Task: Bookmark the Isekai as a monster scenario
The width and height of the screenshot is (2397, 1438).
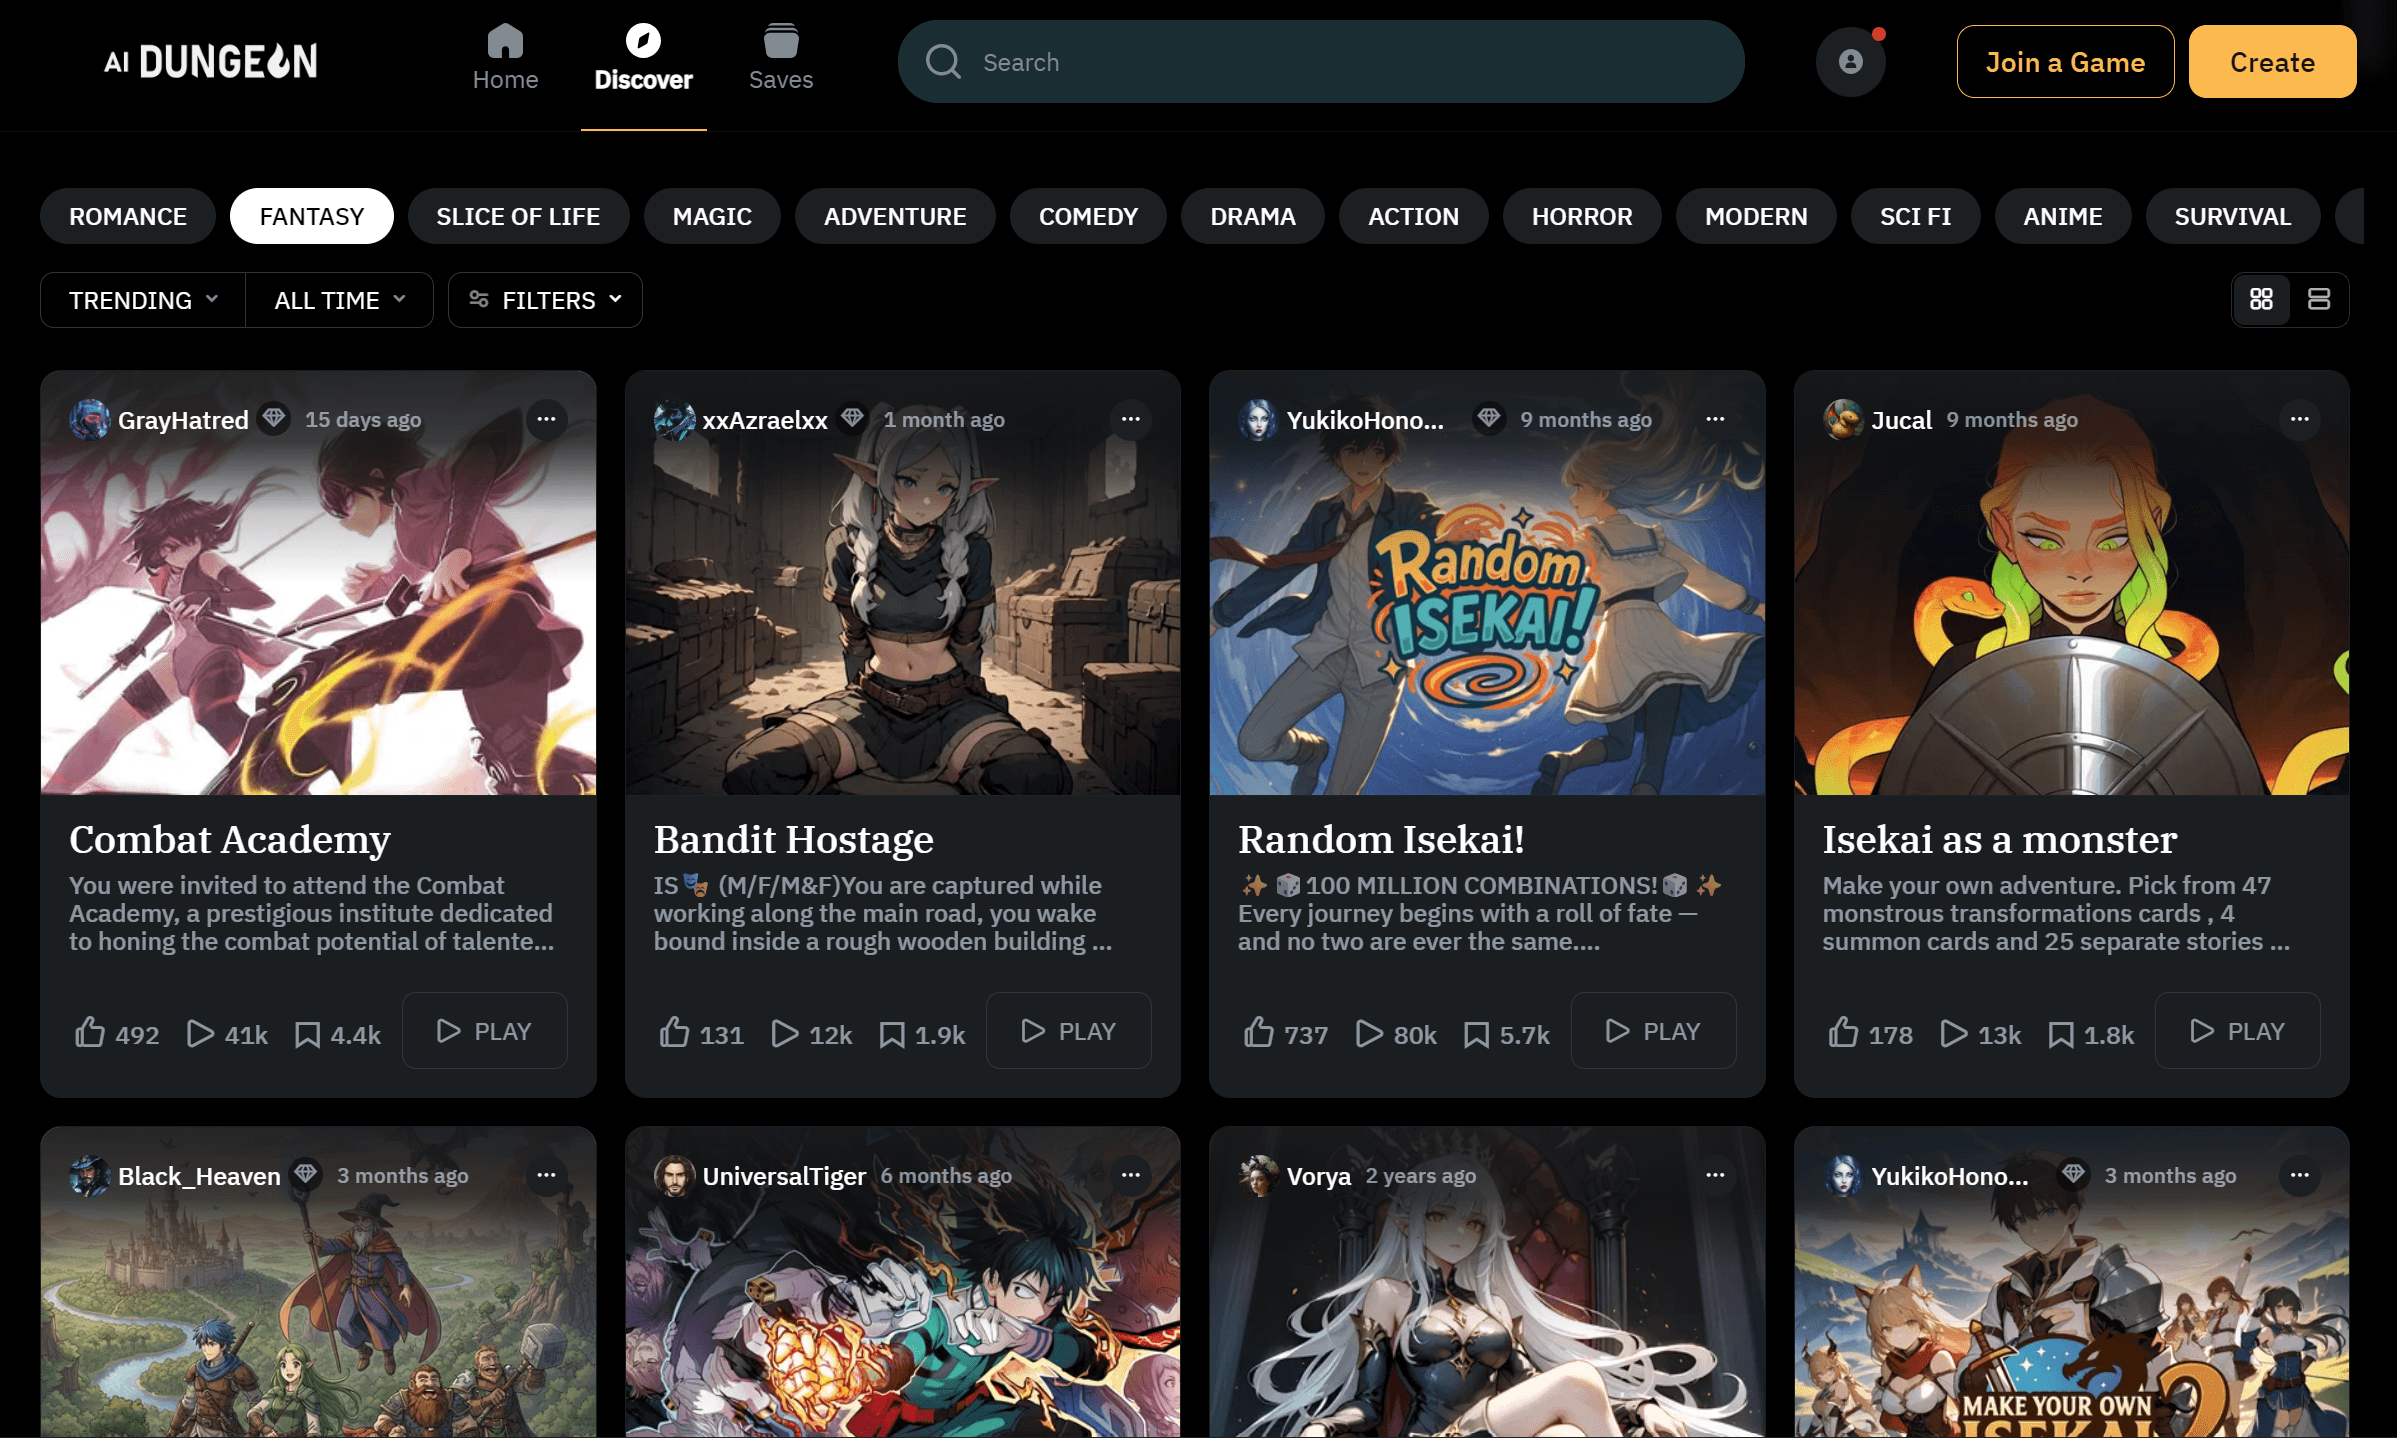Action: [2061, 1034]
